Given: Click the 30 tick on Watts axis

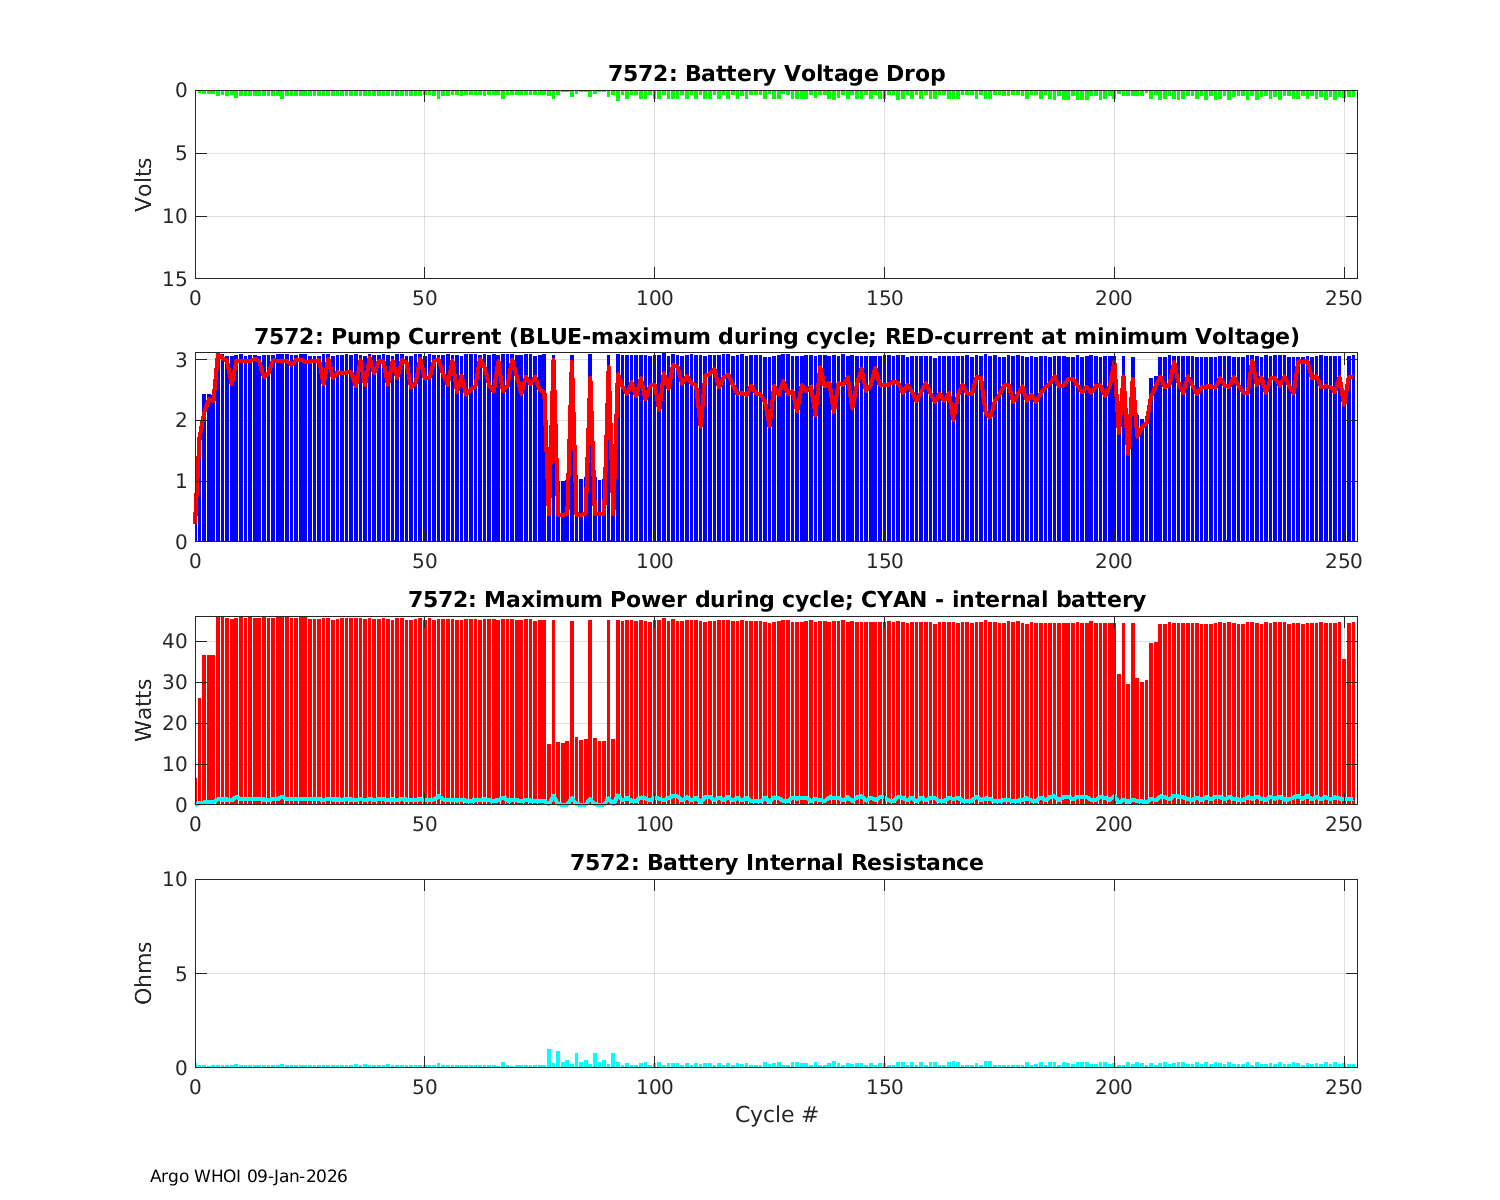Looking at the screenshot, I should click(175, 682).
